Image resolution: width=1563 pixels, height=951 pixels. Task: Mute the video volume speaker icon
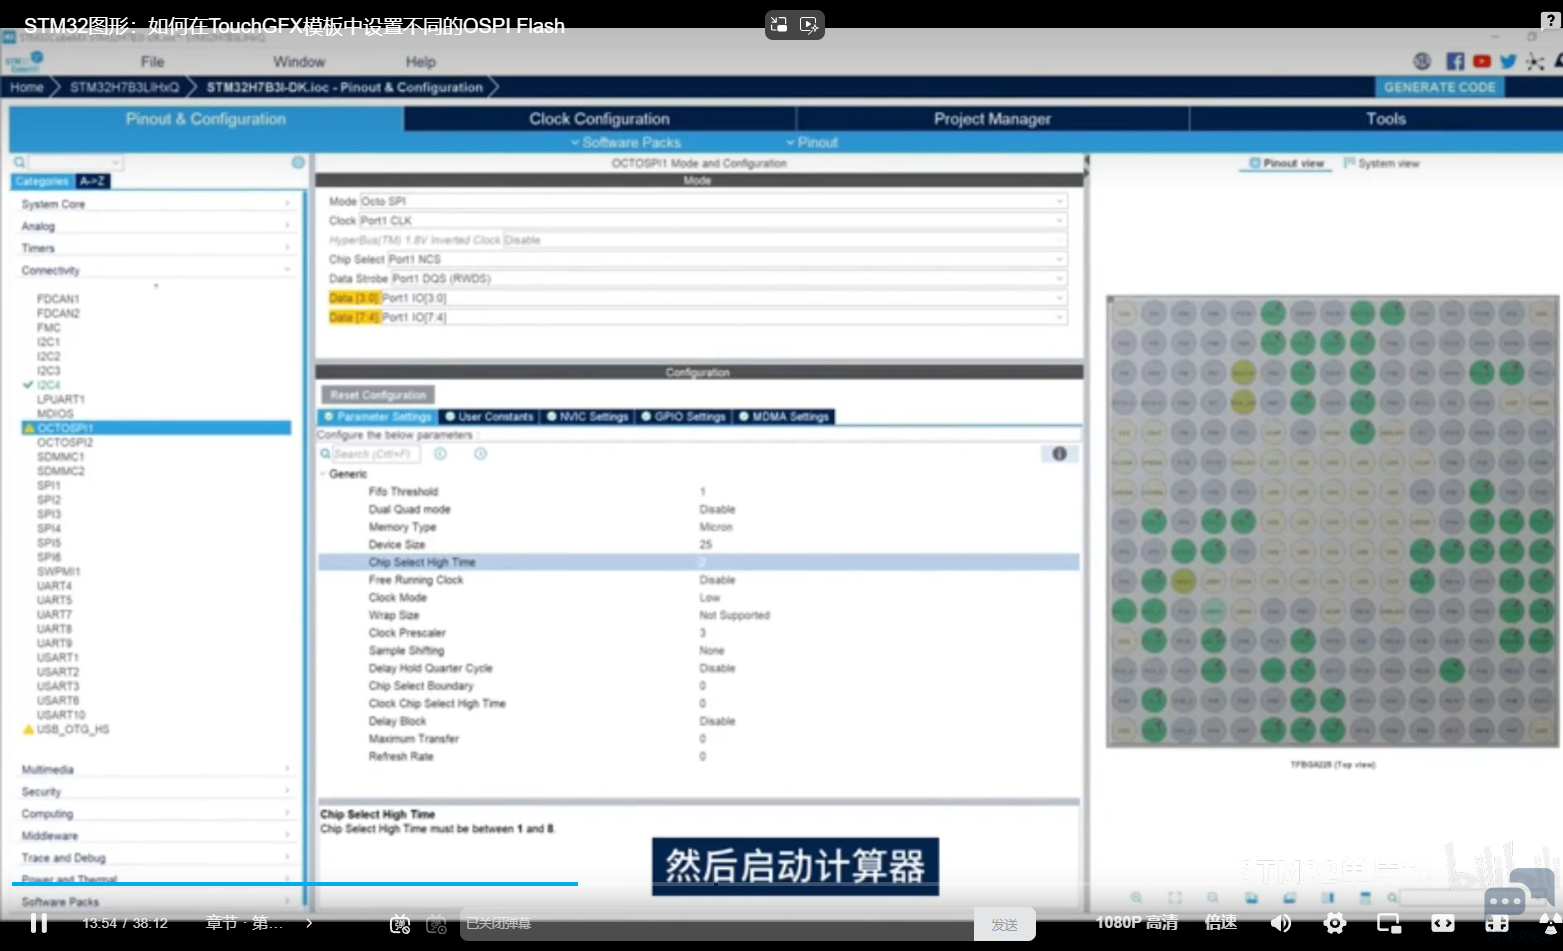coord(1280,923)
